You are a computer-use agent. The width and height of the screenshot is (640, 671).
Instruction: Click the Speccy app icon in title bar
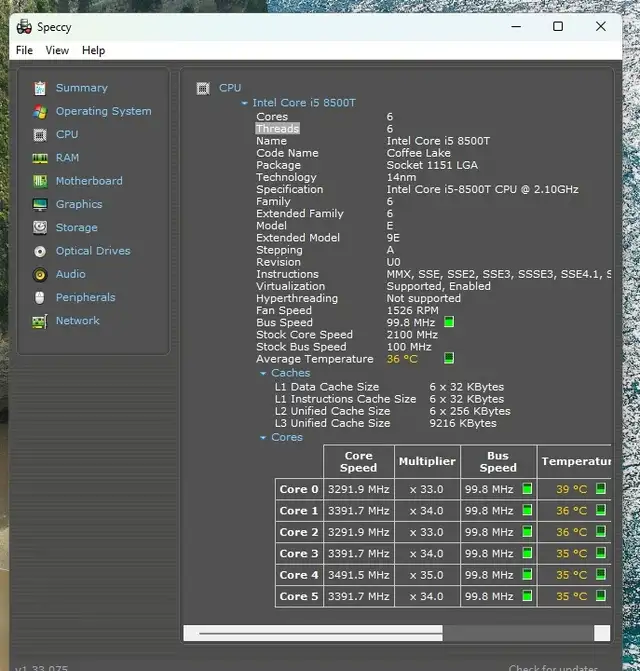24,27
